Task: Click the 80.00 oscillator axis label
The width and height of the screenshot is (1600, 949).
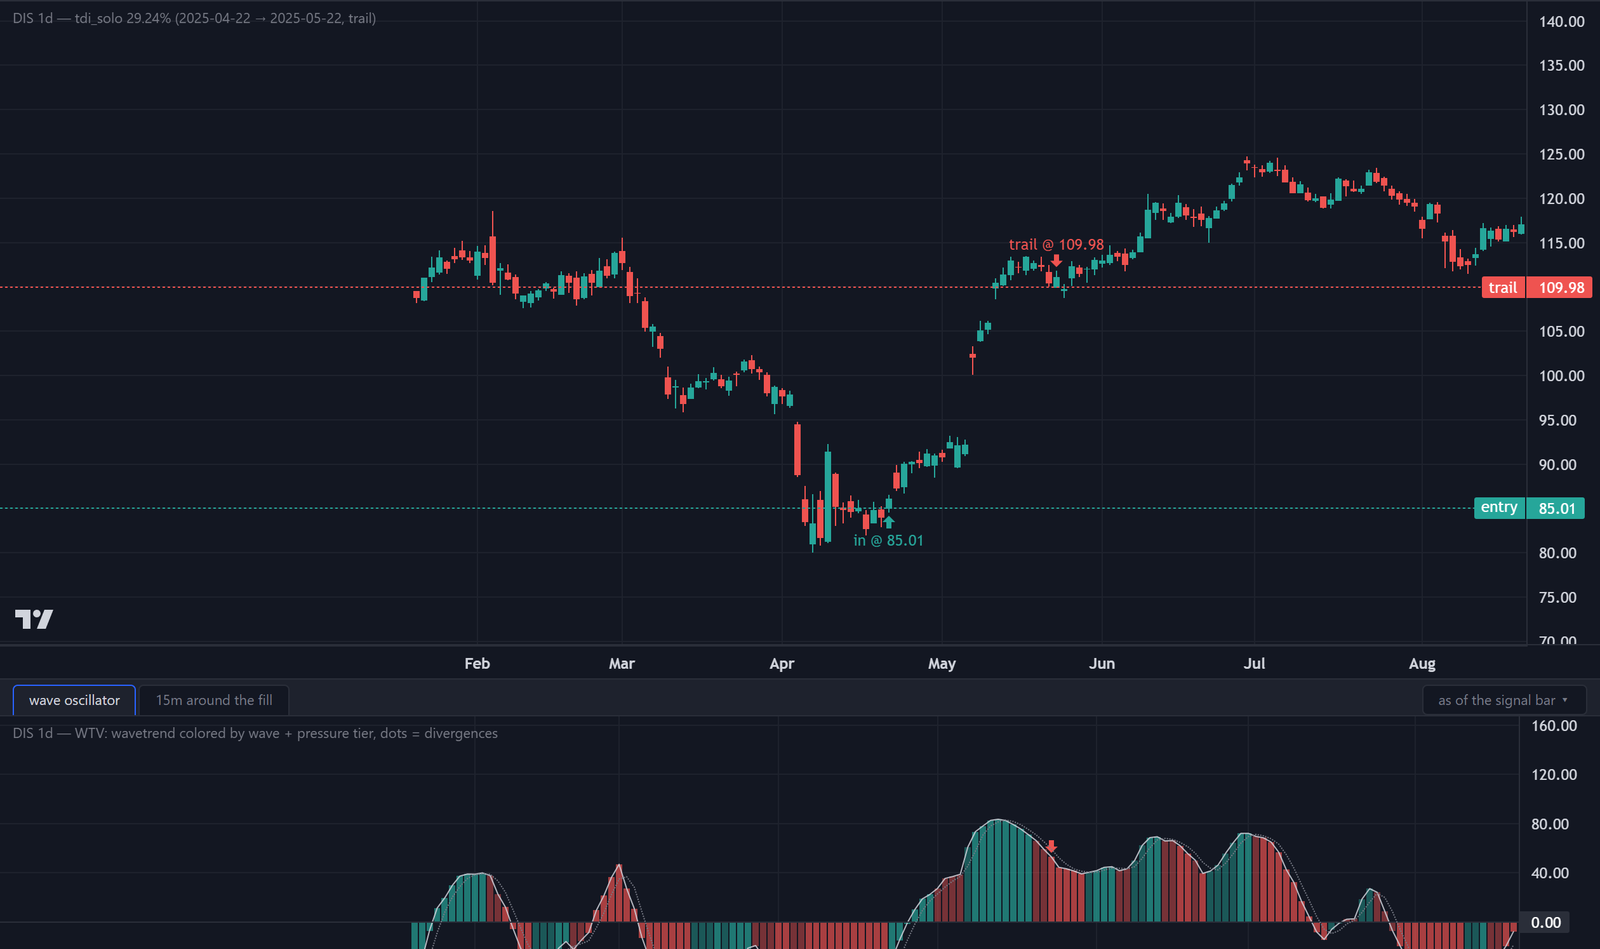Action: pyautogui.click(x=1550, y=824)
